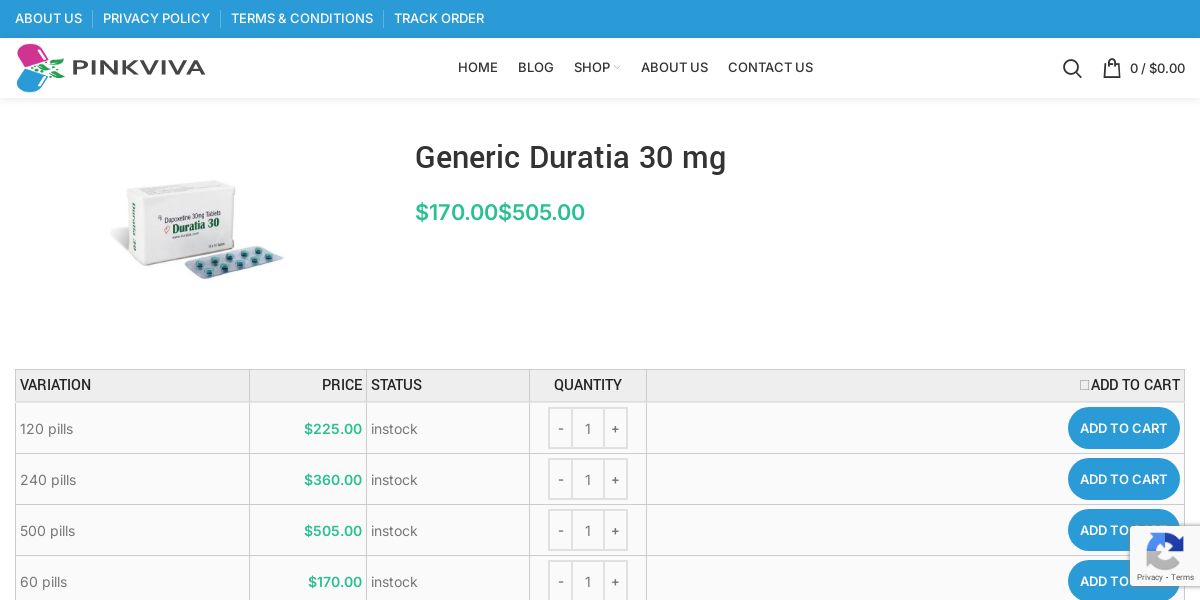This screenshot has width=1200, height=600.
Task: Focus the quantity field for 240 pills
Action: click(x=588, y=479)
